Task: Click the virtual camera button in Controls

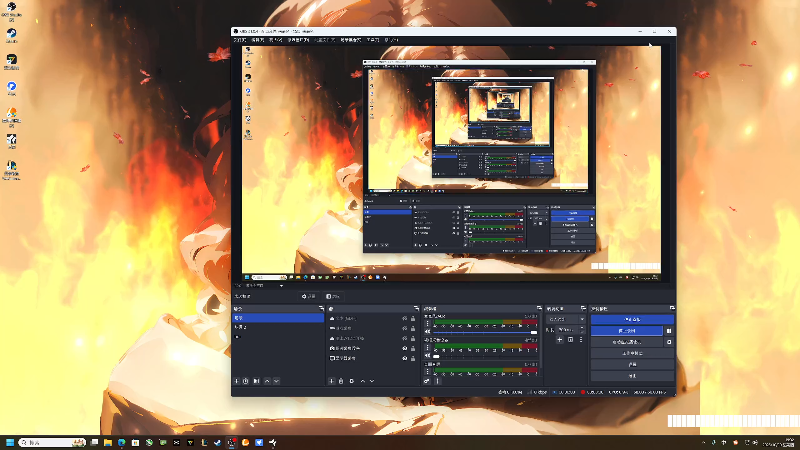Action: 627,342
